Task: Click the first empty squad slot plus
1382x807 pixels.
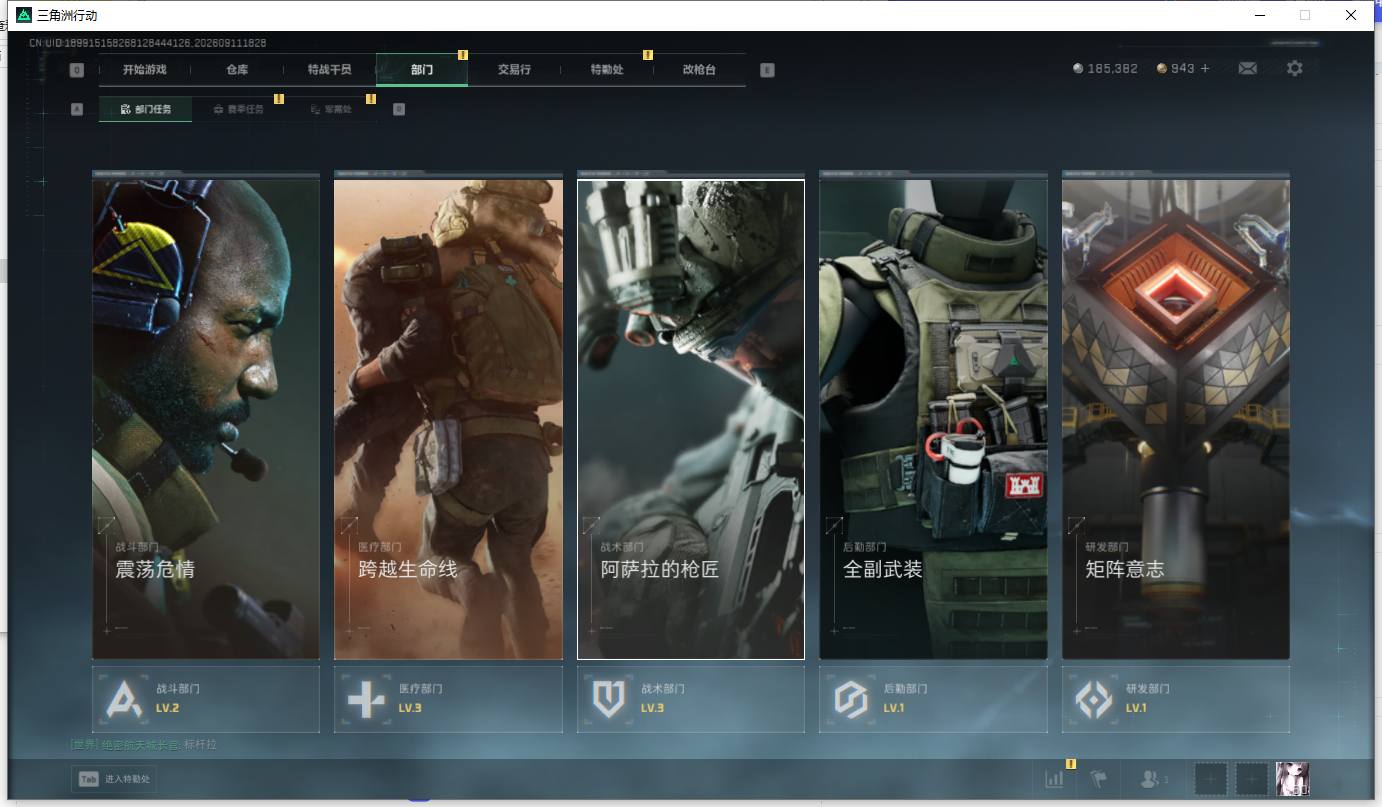Action: pos(1211,779)
